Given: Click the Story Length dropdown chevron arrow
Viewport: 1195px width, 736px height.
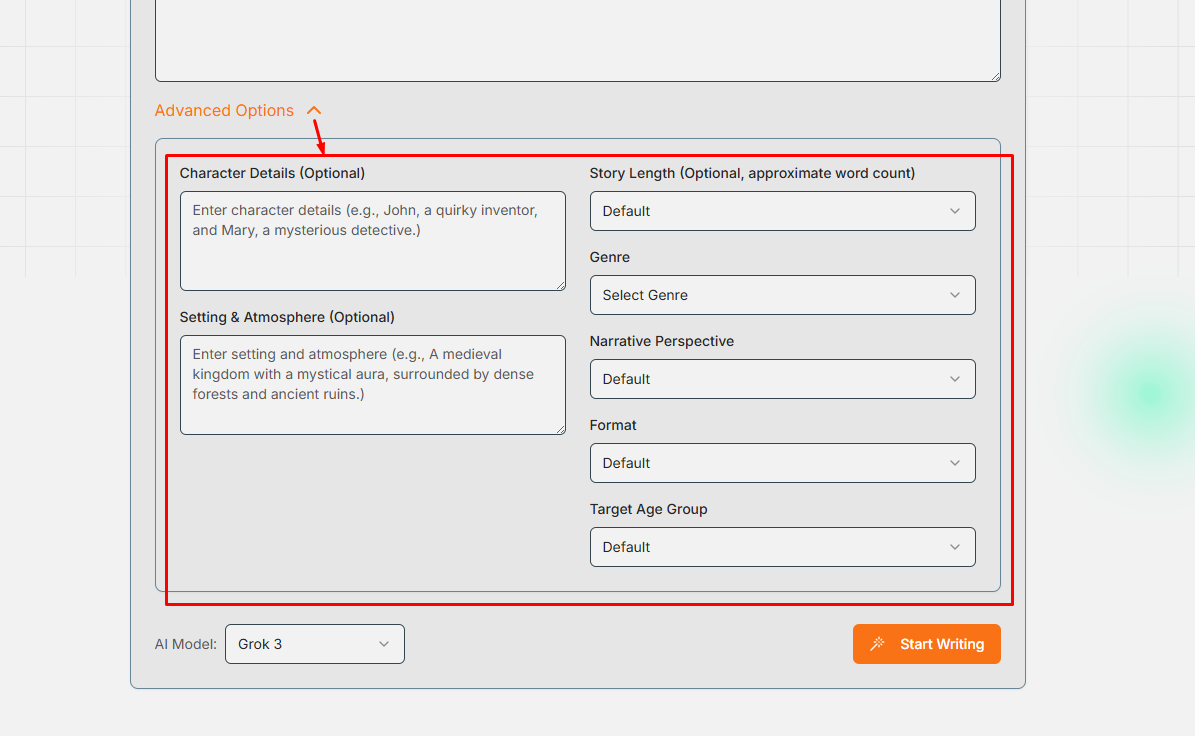Looking at the screenshot, I should pos(954,211).
